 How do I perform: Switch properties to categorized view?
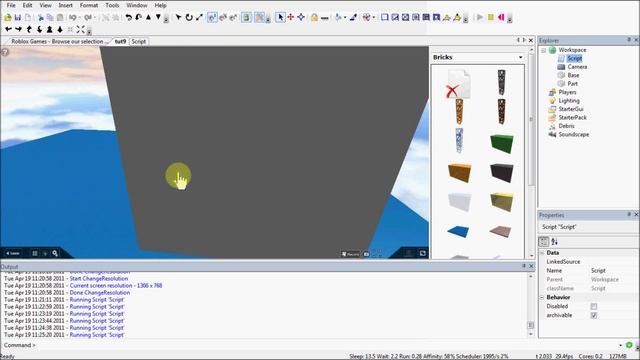[x=544, y=242]
